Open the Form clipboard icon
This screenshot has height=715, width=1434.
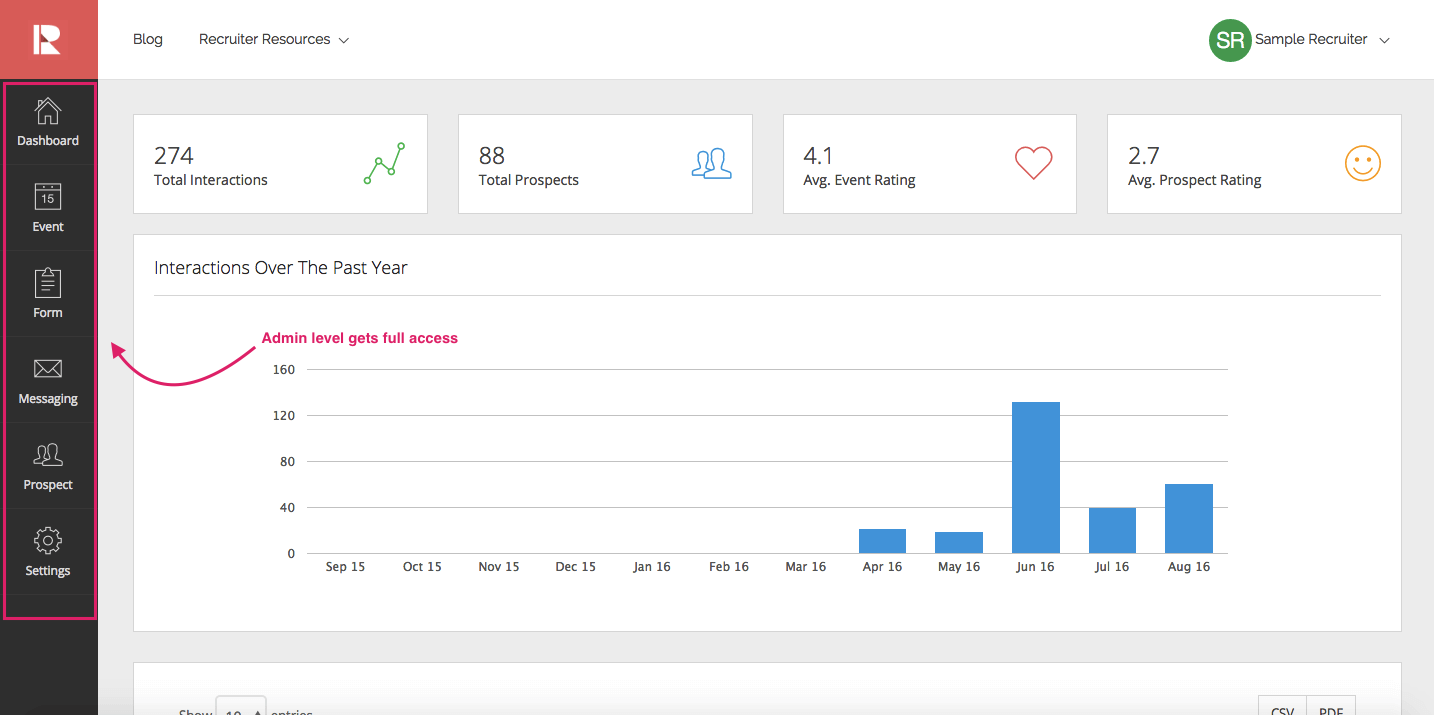point(48,283)
